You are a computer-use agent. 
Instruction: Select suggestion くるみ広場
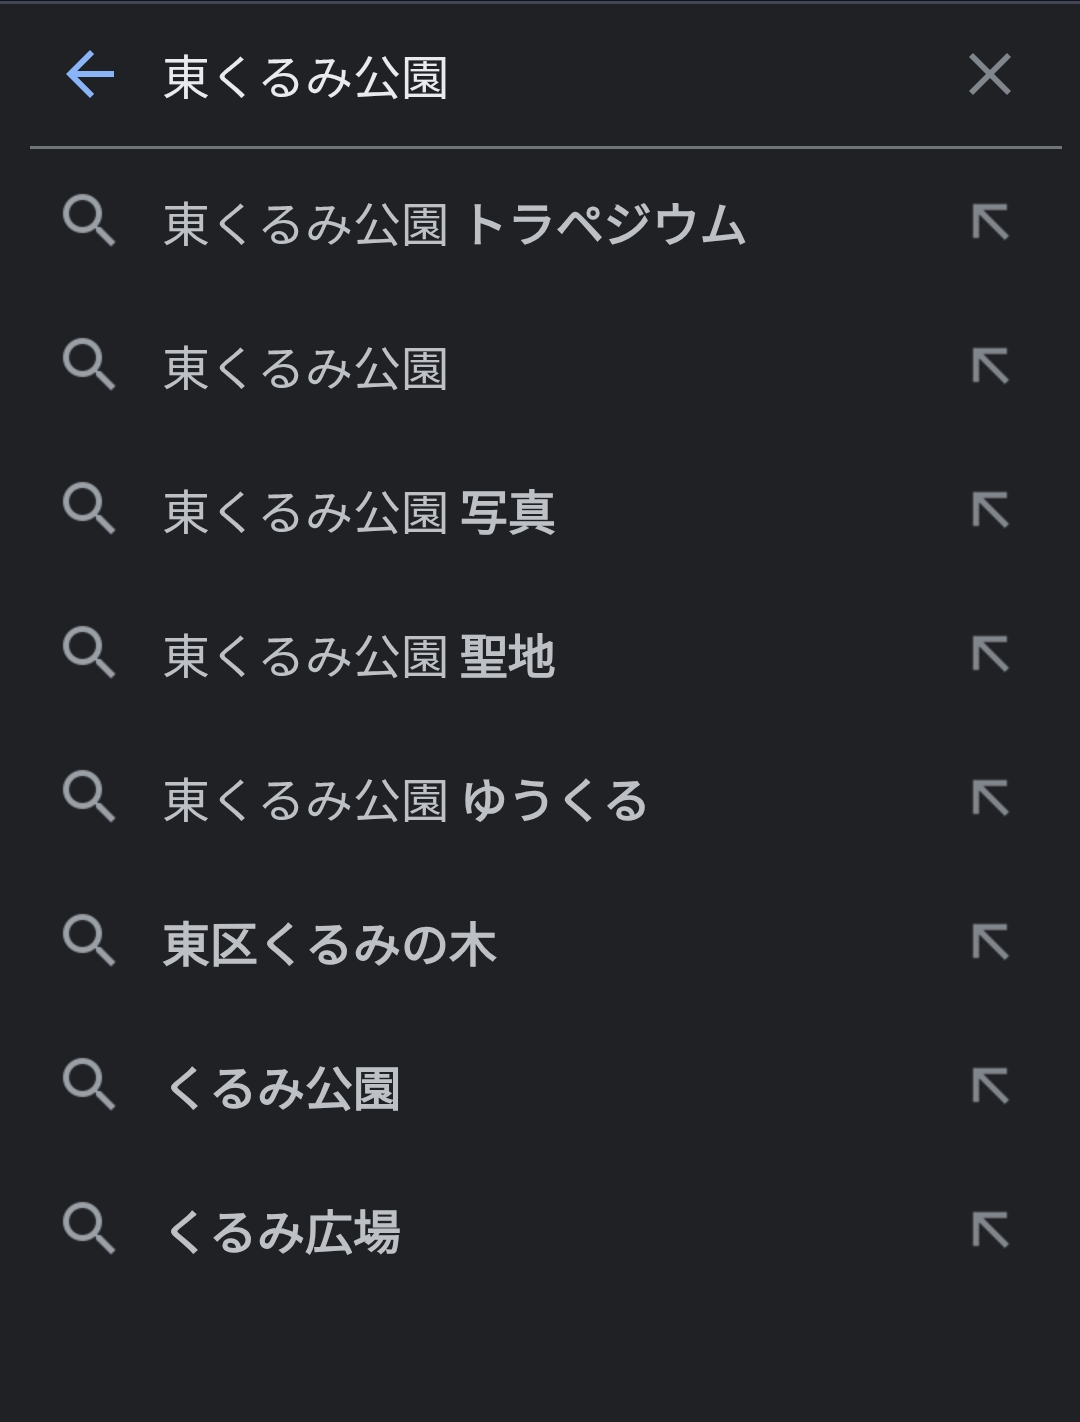[x=282, y=1232]
